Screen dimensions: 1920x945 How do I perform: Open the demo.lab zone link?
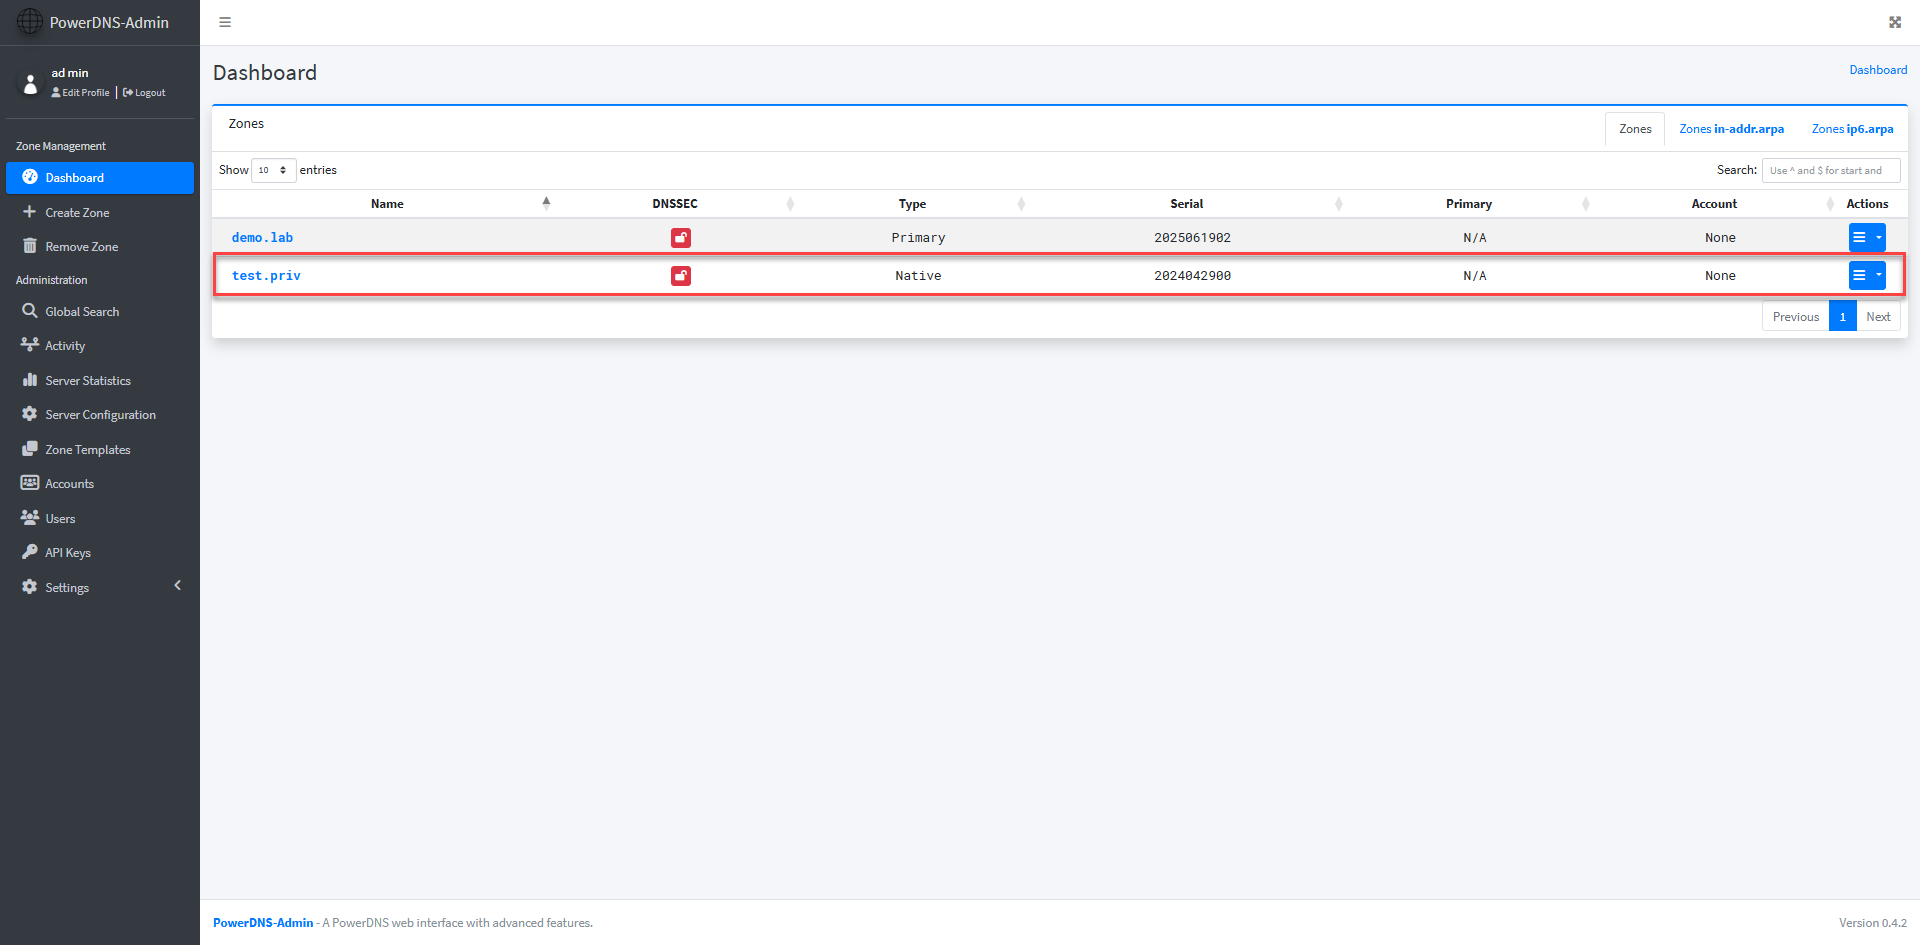262,238
